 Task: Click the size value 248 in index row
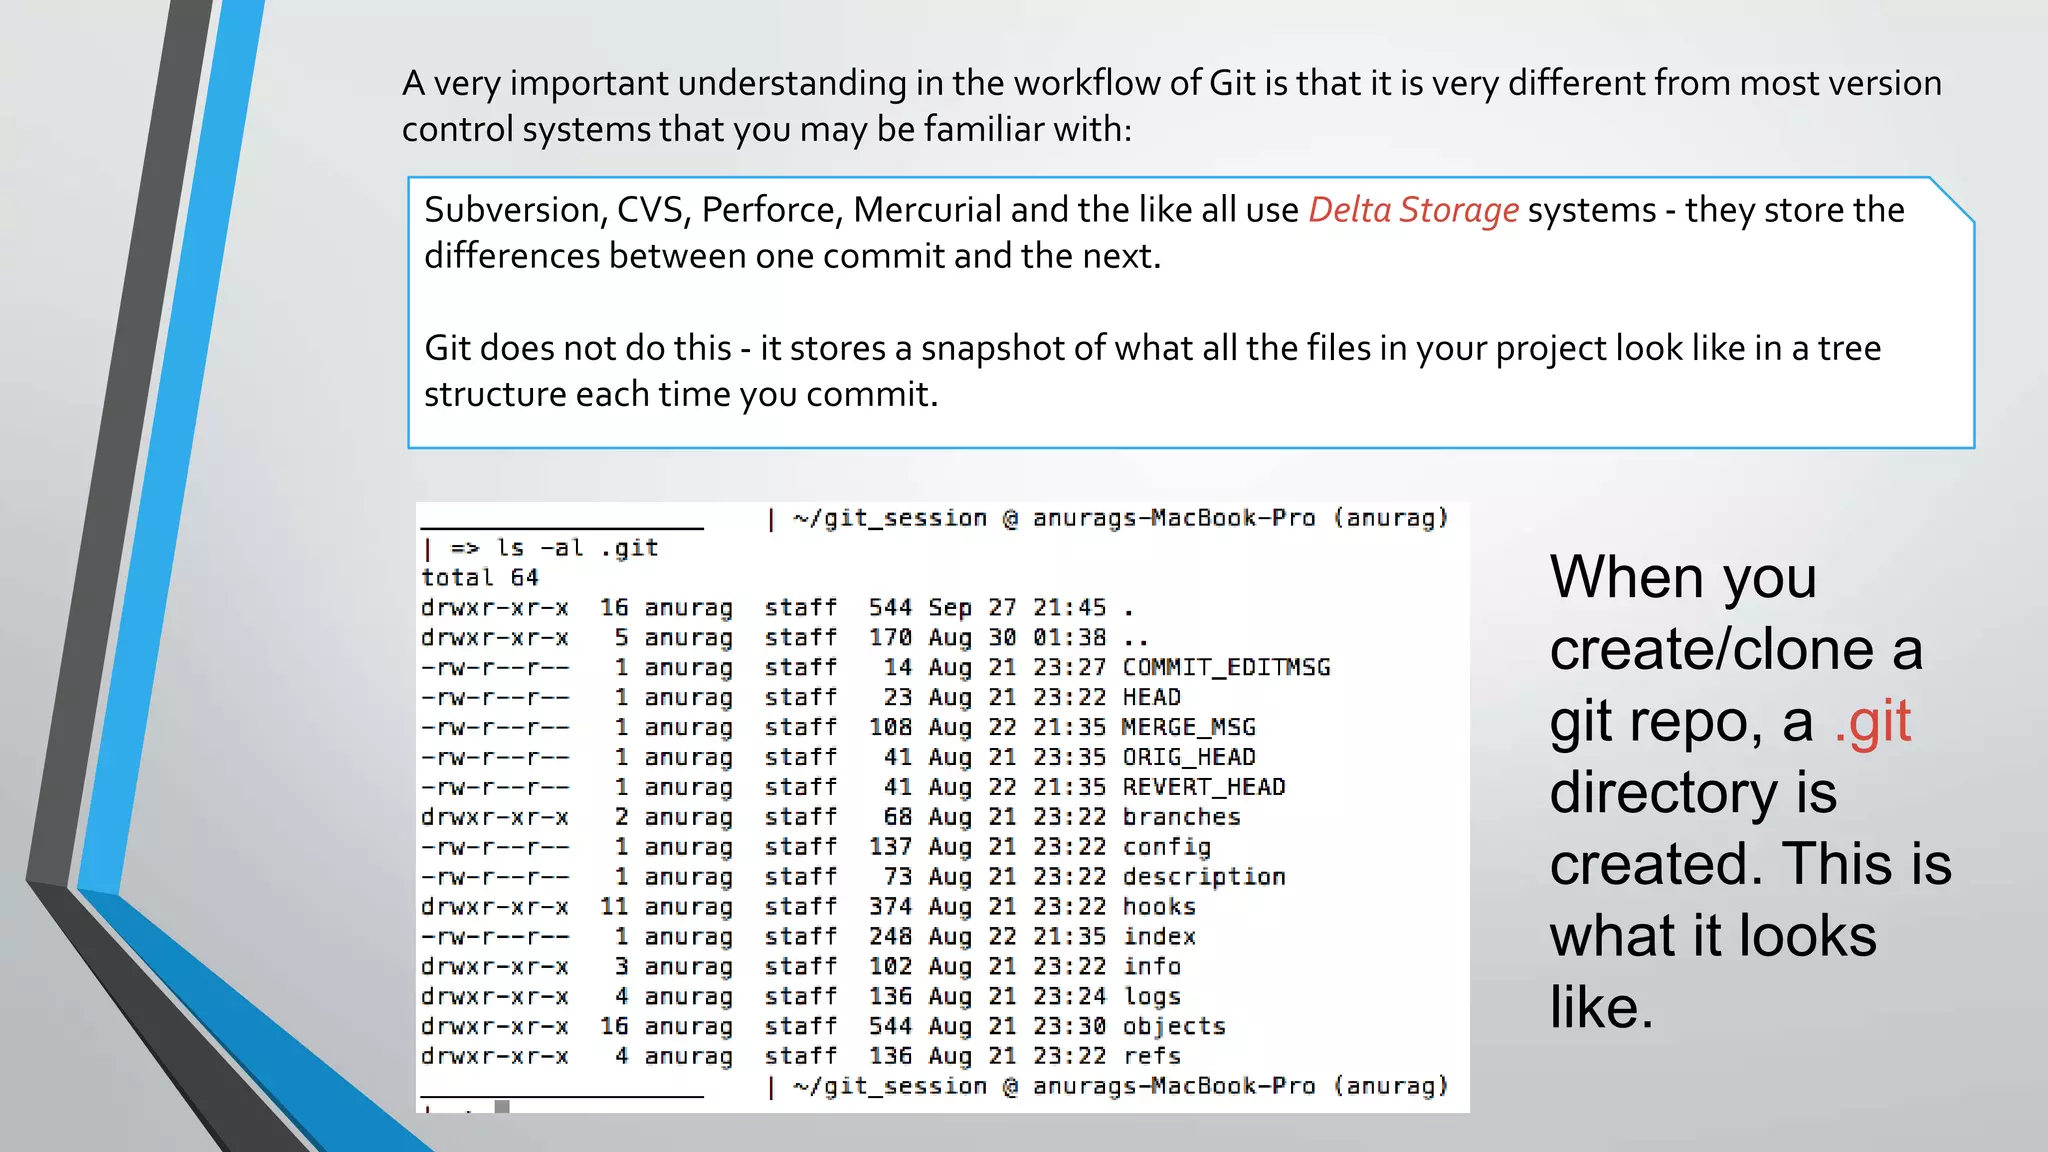890,937
